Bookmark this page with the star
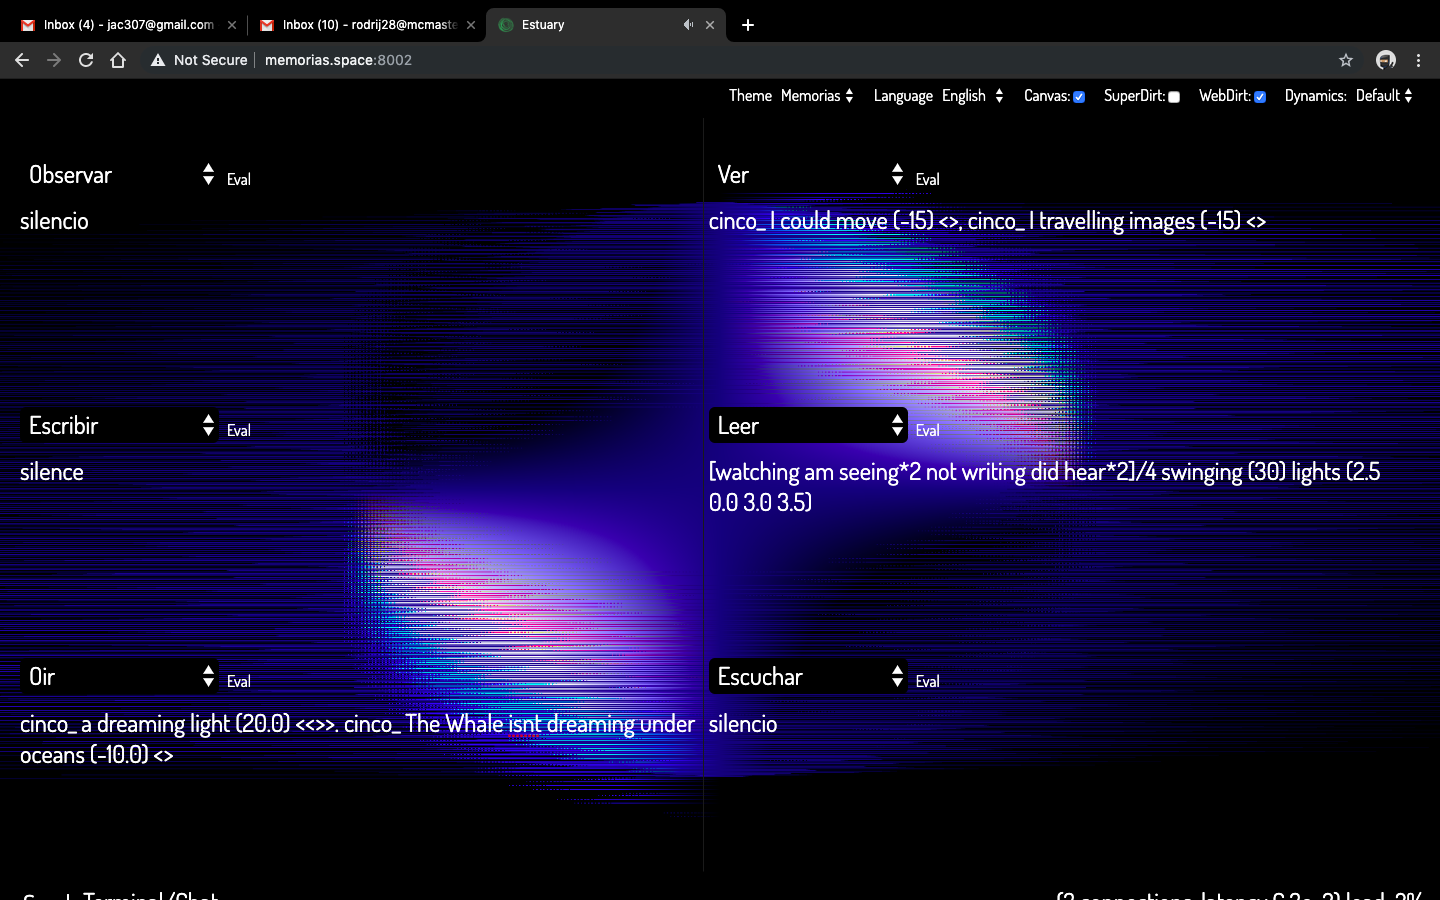 pyautogui.click(x=1346, y=60)
